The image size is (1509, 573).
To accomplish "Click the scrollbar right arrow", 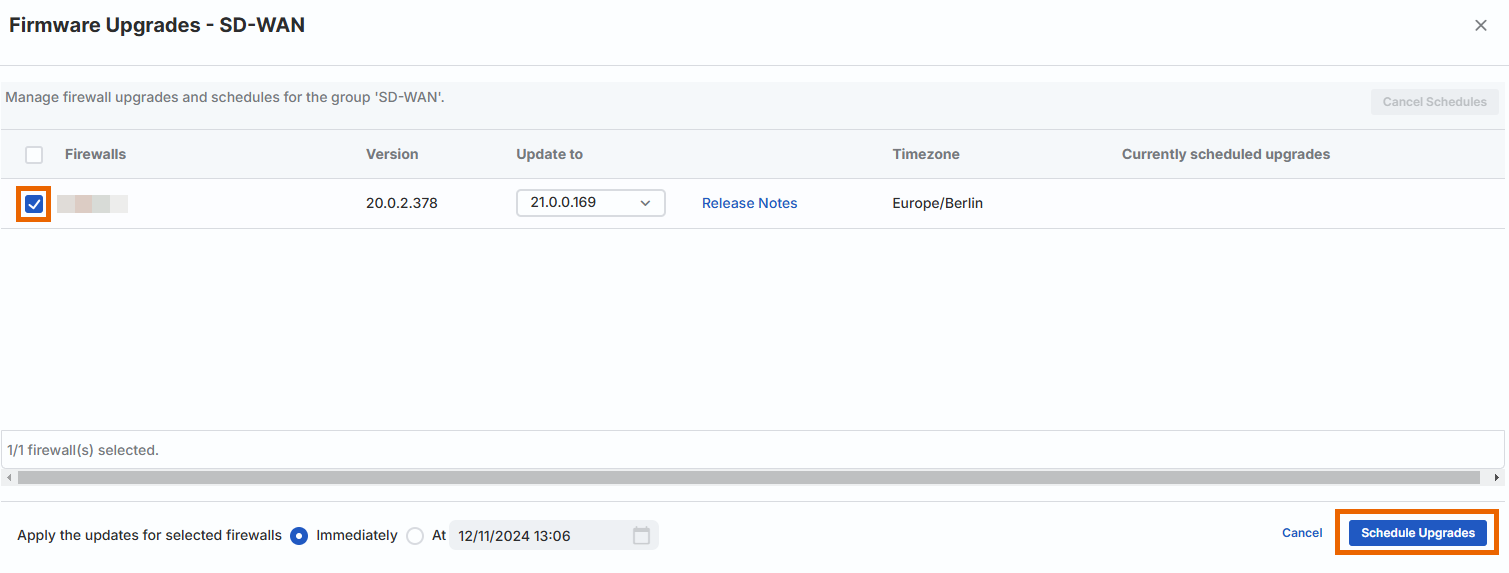I will pos(1497,478).
